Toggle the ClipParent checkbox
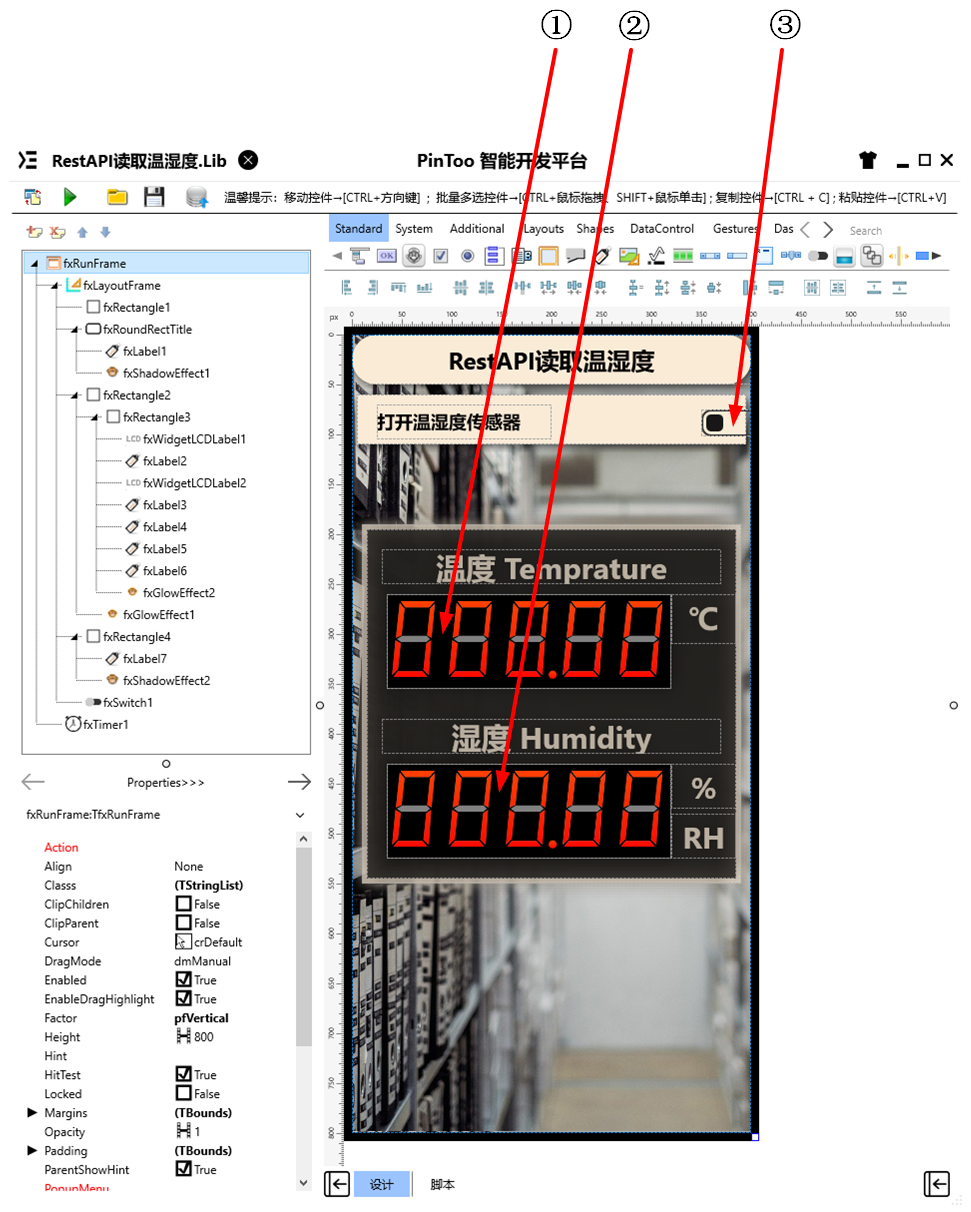 183,923
